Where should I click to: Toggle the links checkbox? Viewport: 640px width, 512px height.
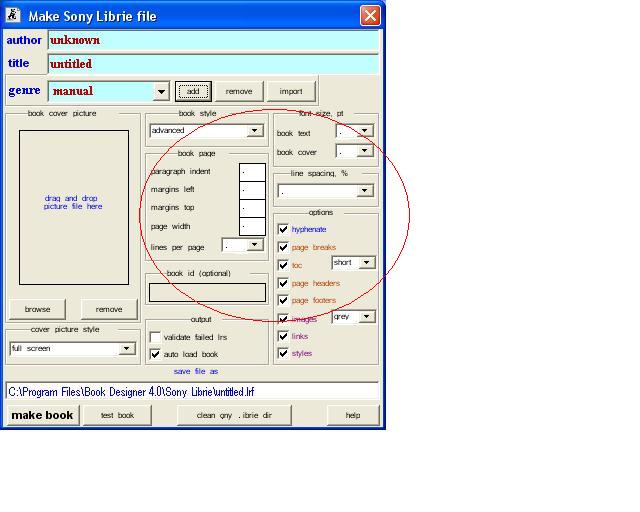pos(283,336)
